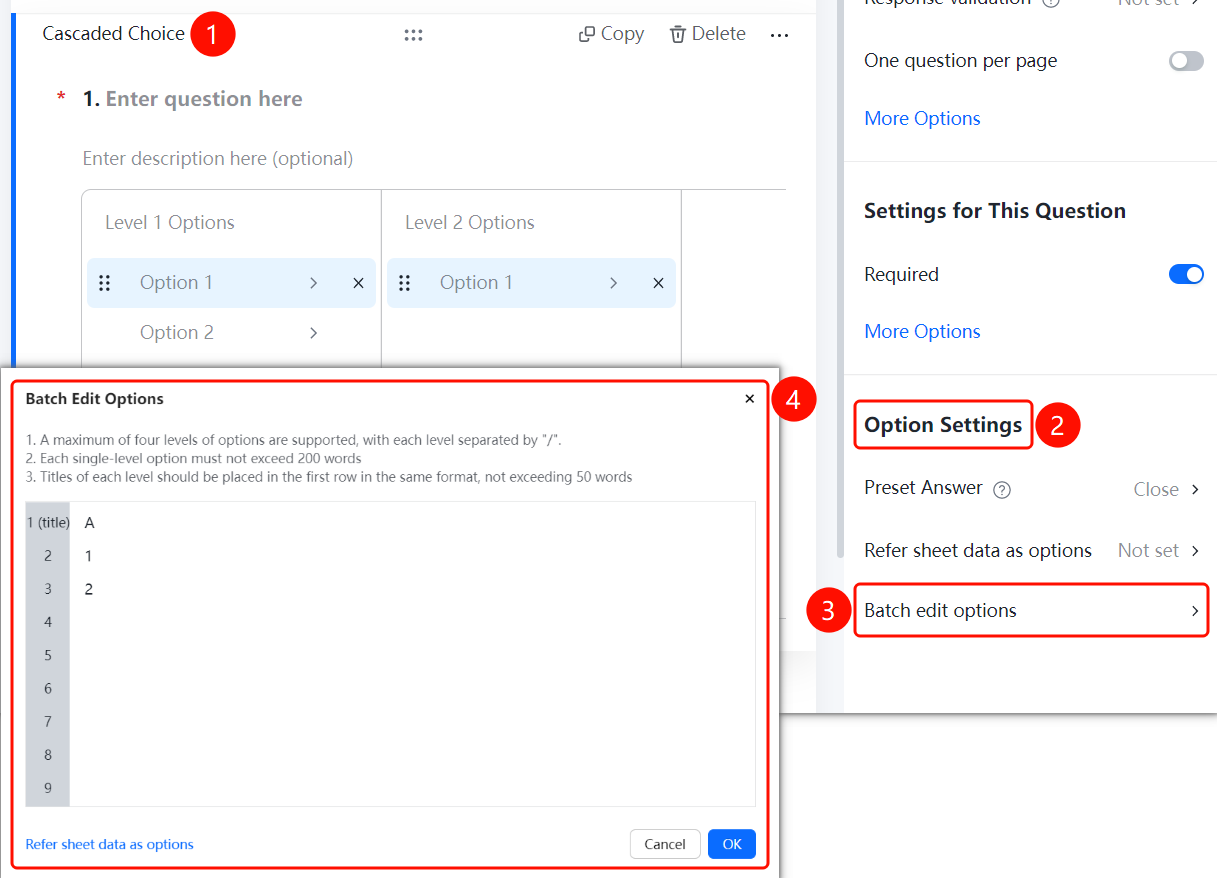Click the Option Settings heading
The width and height of the screenshot is (1217, 878).
click(943, 425)
